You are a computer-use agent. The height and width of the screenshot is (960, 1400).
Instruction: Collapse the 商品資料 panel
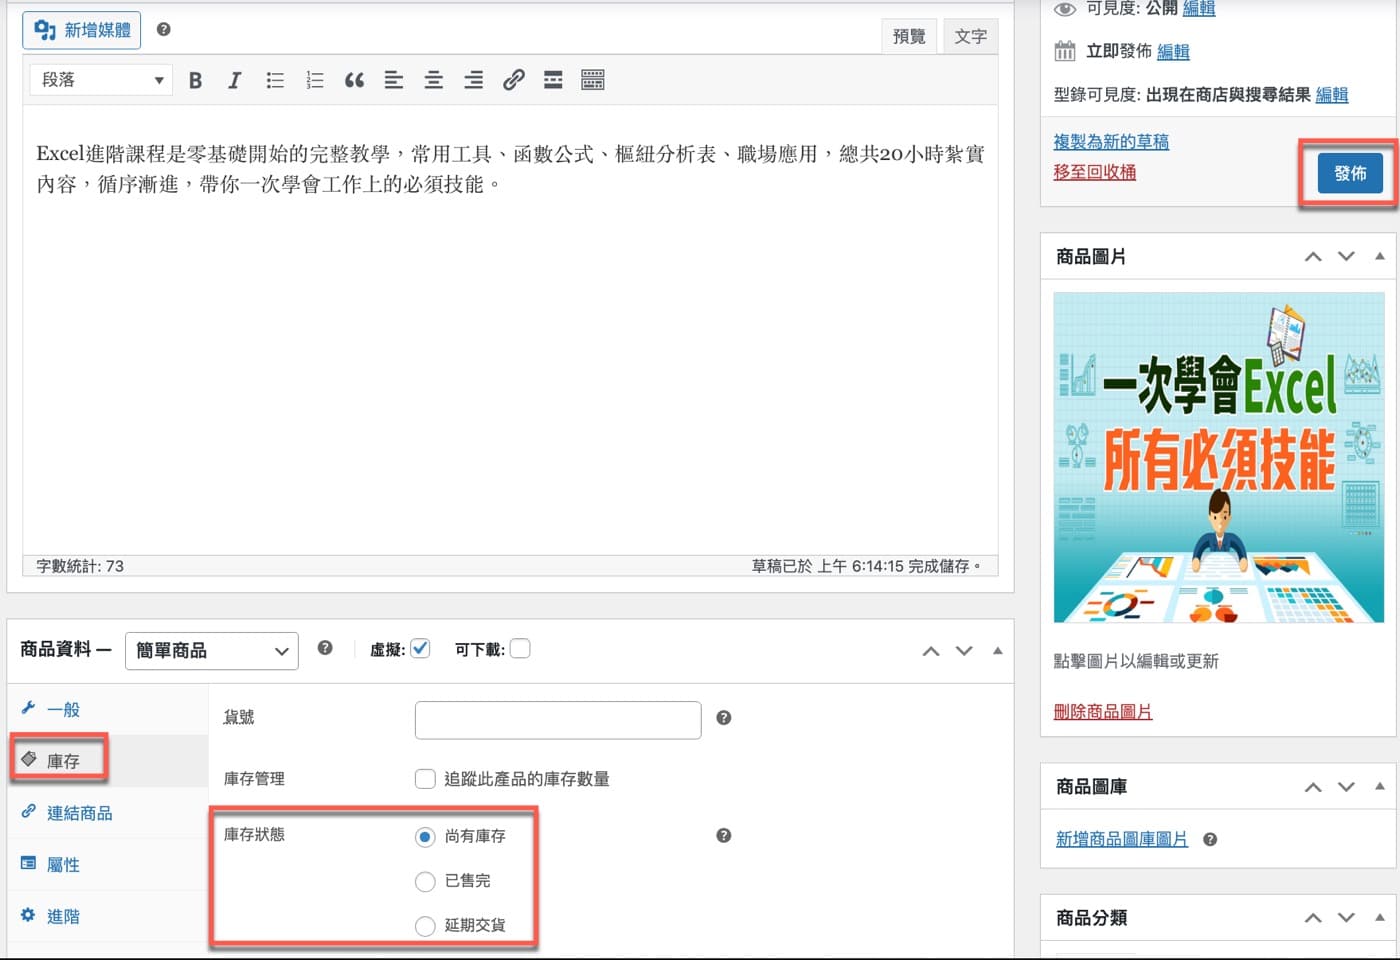997,651
